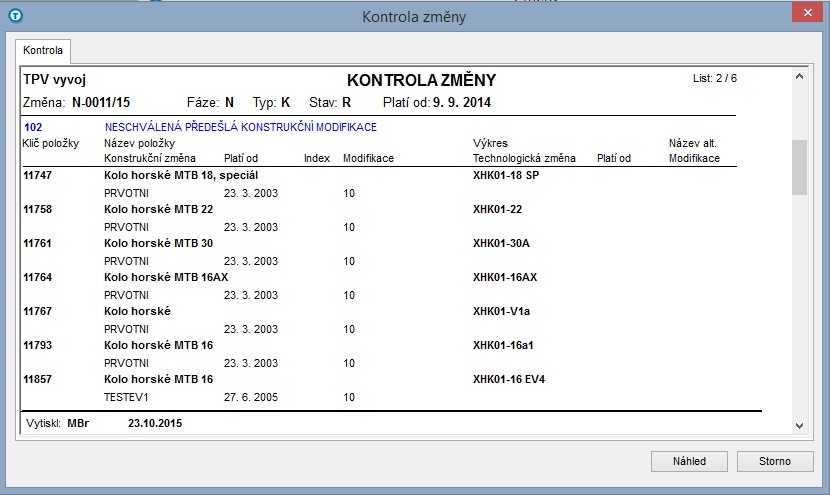This screenshot has height=495, width=830.
Task: Select the drawing XHK01-16 EV4
Action: tap(508, 379)
